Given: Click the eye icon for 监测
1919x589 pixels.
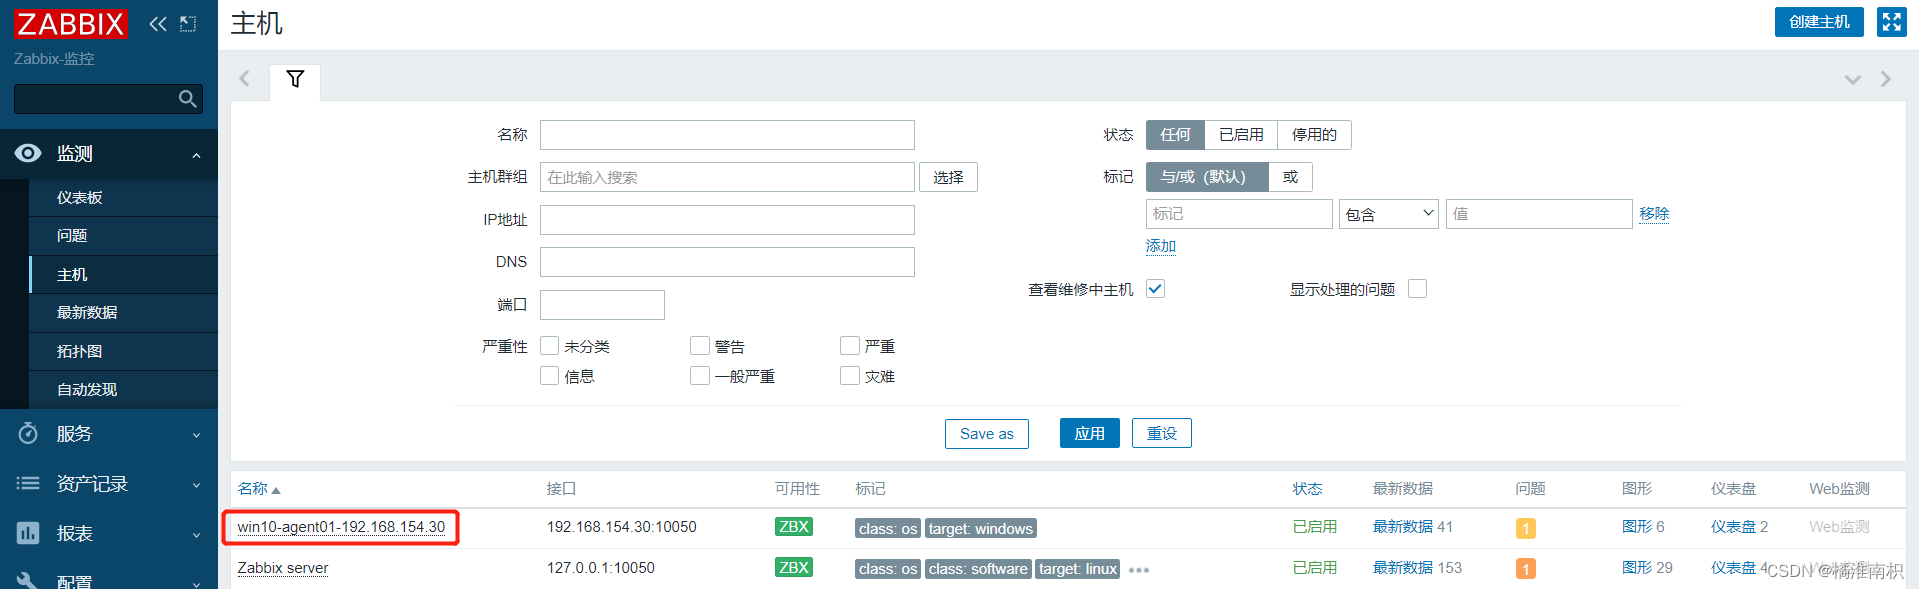Looking at the screenshot, I should point(28,153).
